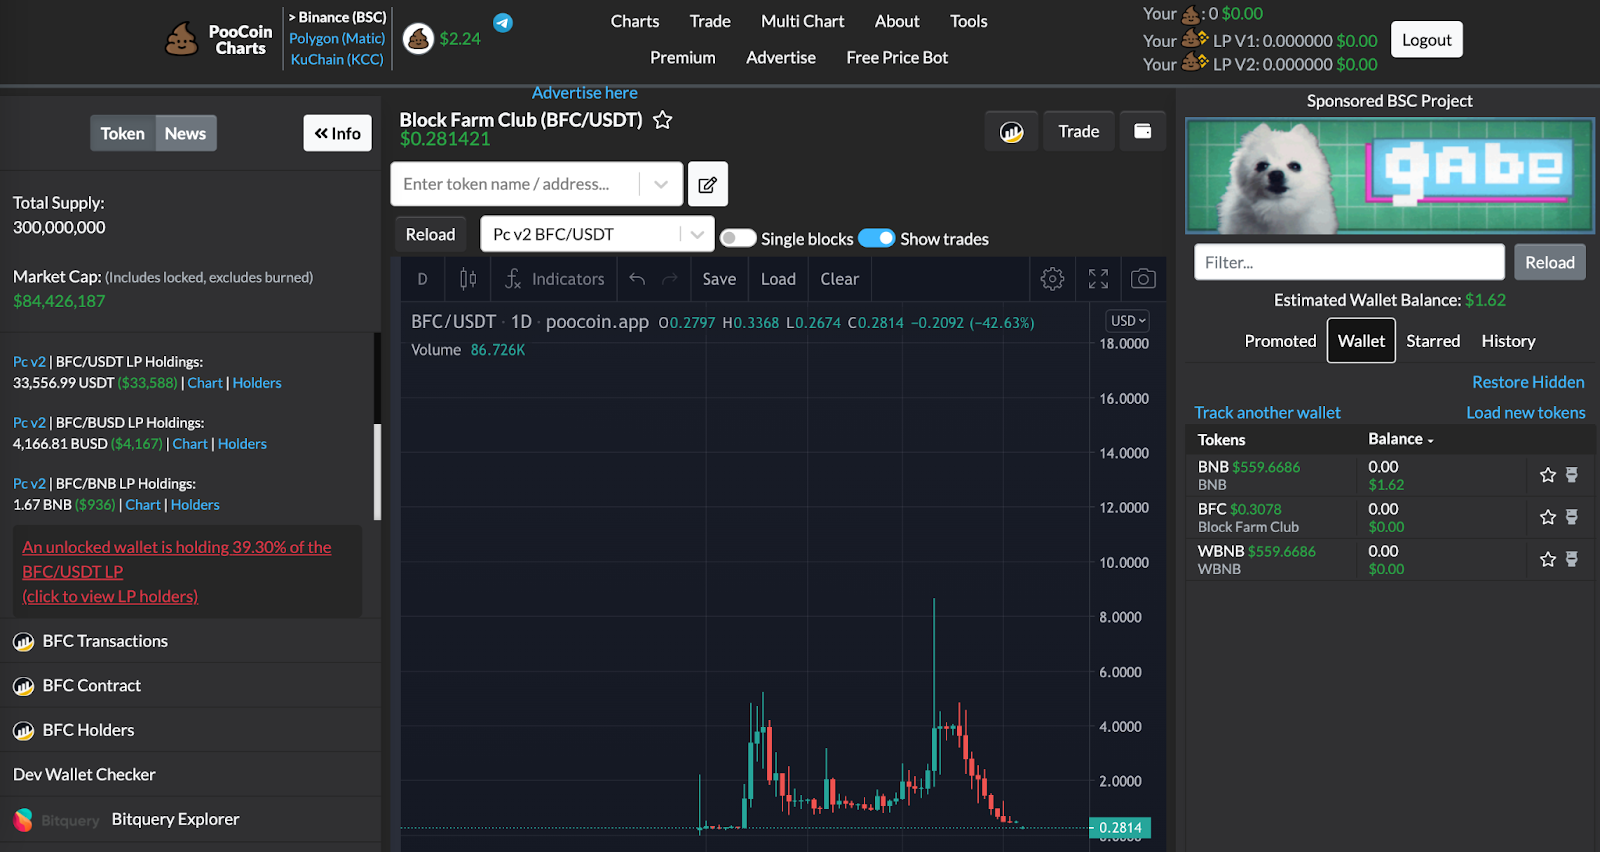The image size is (1600, 852).
Task: Open Track another wallet link
Action: point(1267,412)
